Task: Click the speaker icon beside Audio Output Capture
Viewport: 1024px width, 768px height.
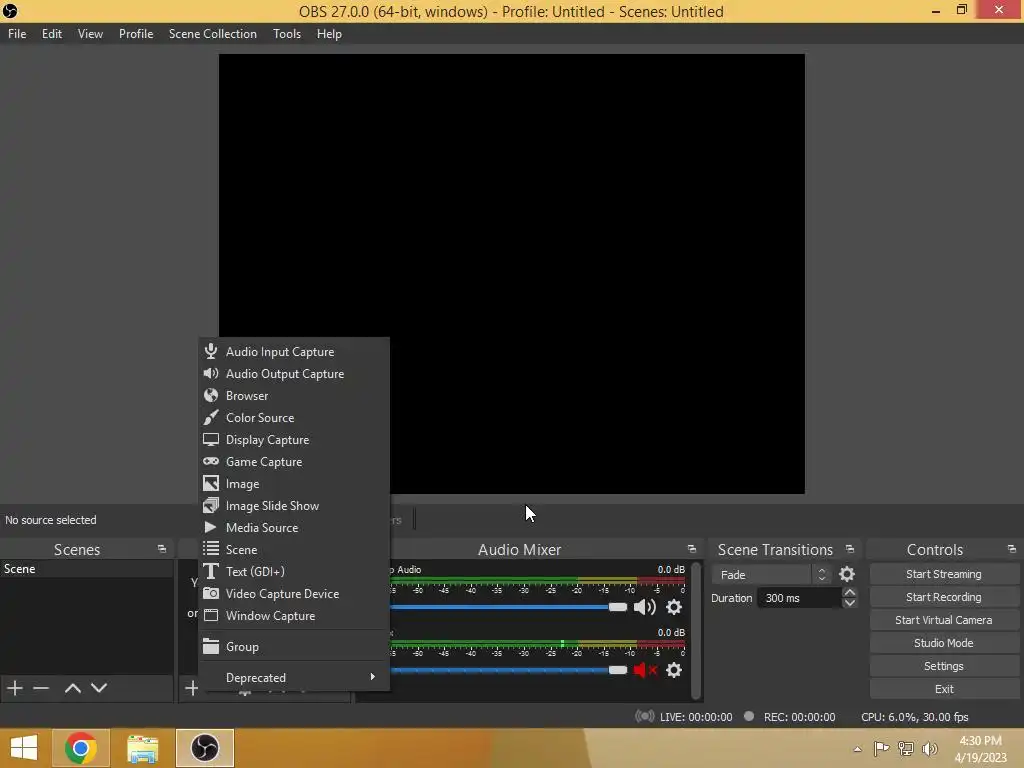Action: [x=210, y=374]
